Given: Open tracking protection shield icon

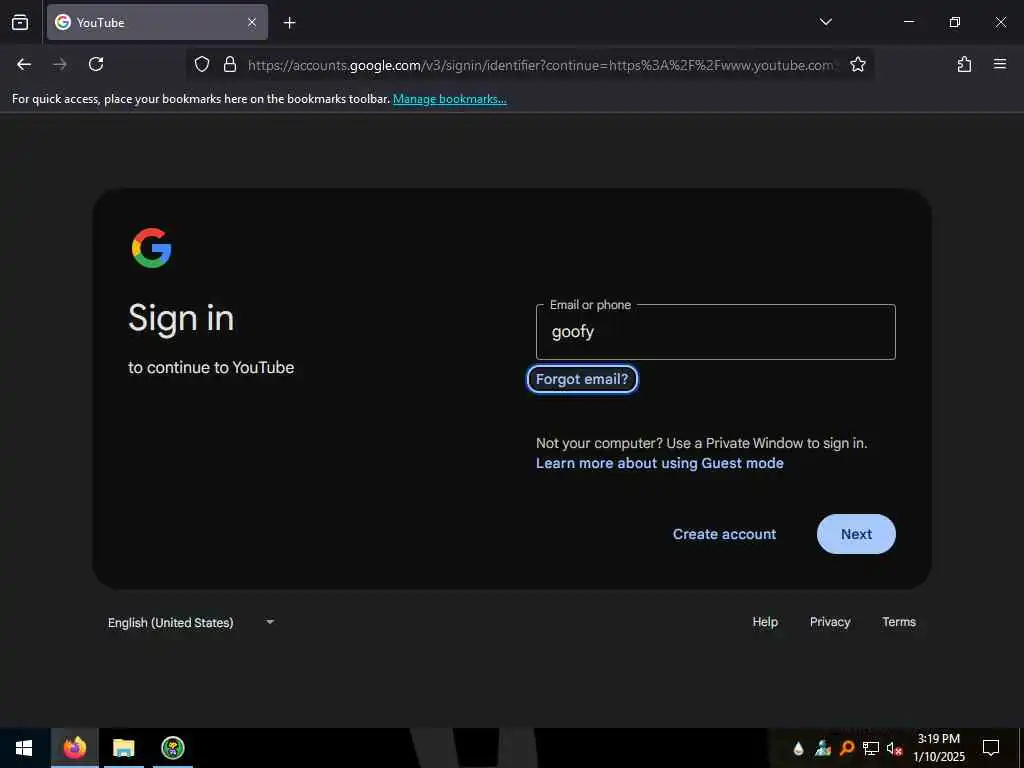Looking at the screenshot, I should (x=202, y=64).
